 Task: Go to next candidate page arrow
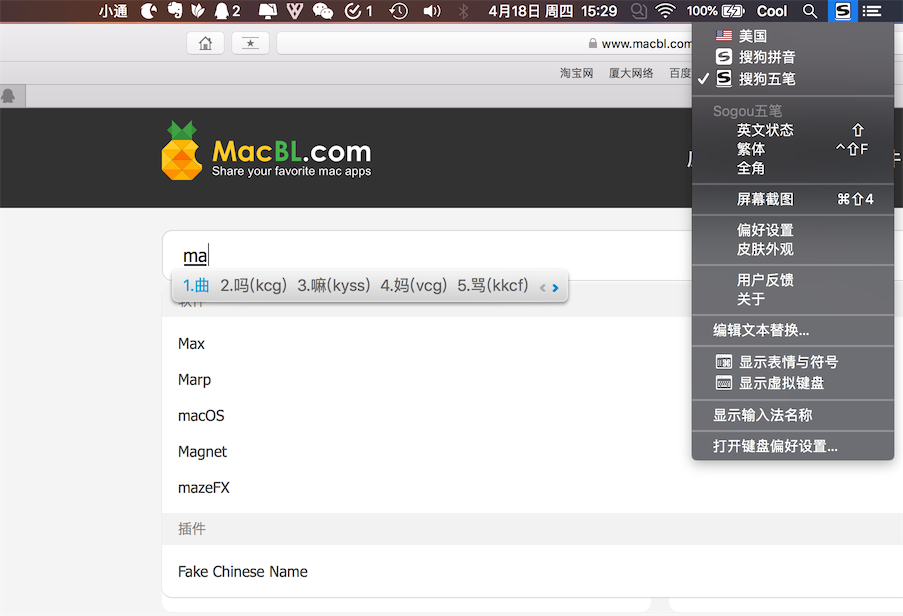[x=555, y=288]
